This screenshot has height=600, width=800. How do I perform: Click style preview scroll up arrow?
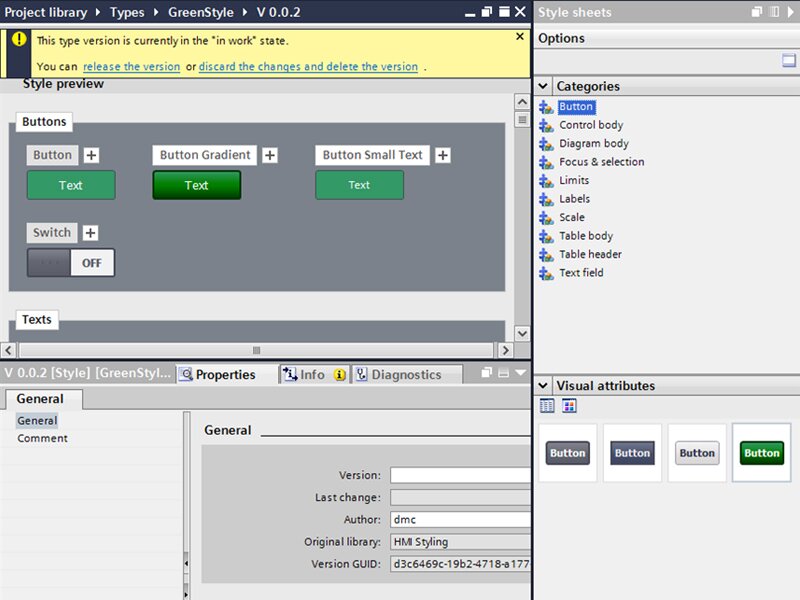(522, 102)
